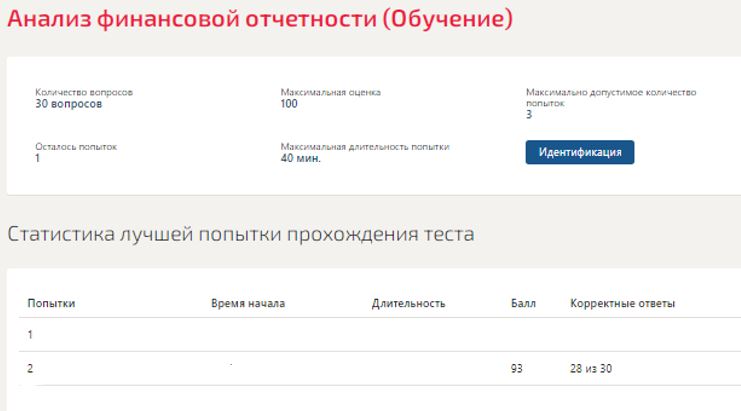Click the Корректные ответы column header
This screenshot has width=741, height=411.
tap(622, 303)
